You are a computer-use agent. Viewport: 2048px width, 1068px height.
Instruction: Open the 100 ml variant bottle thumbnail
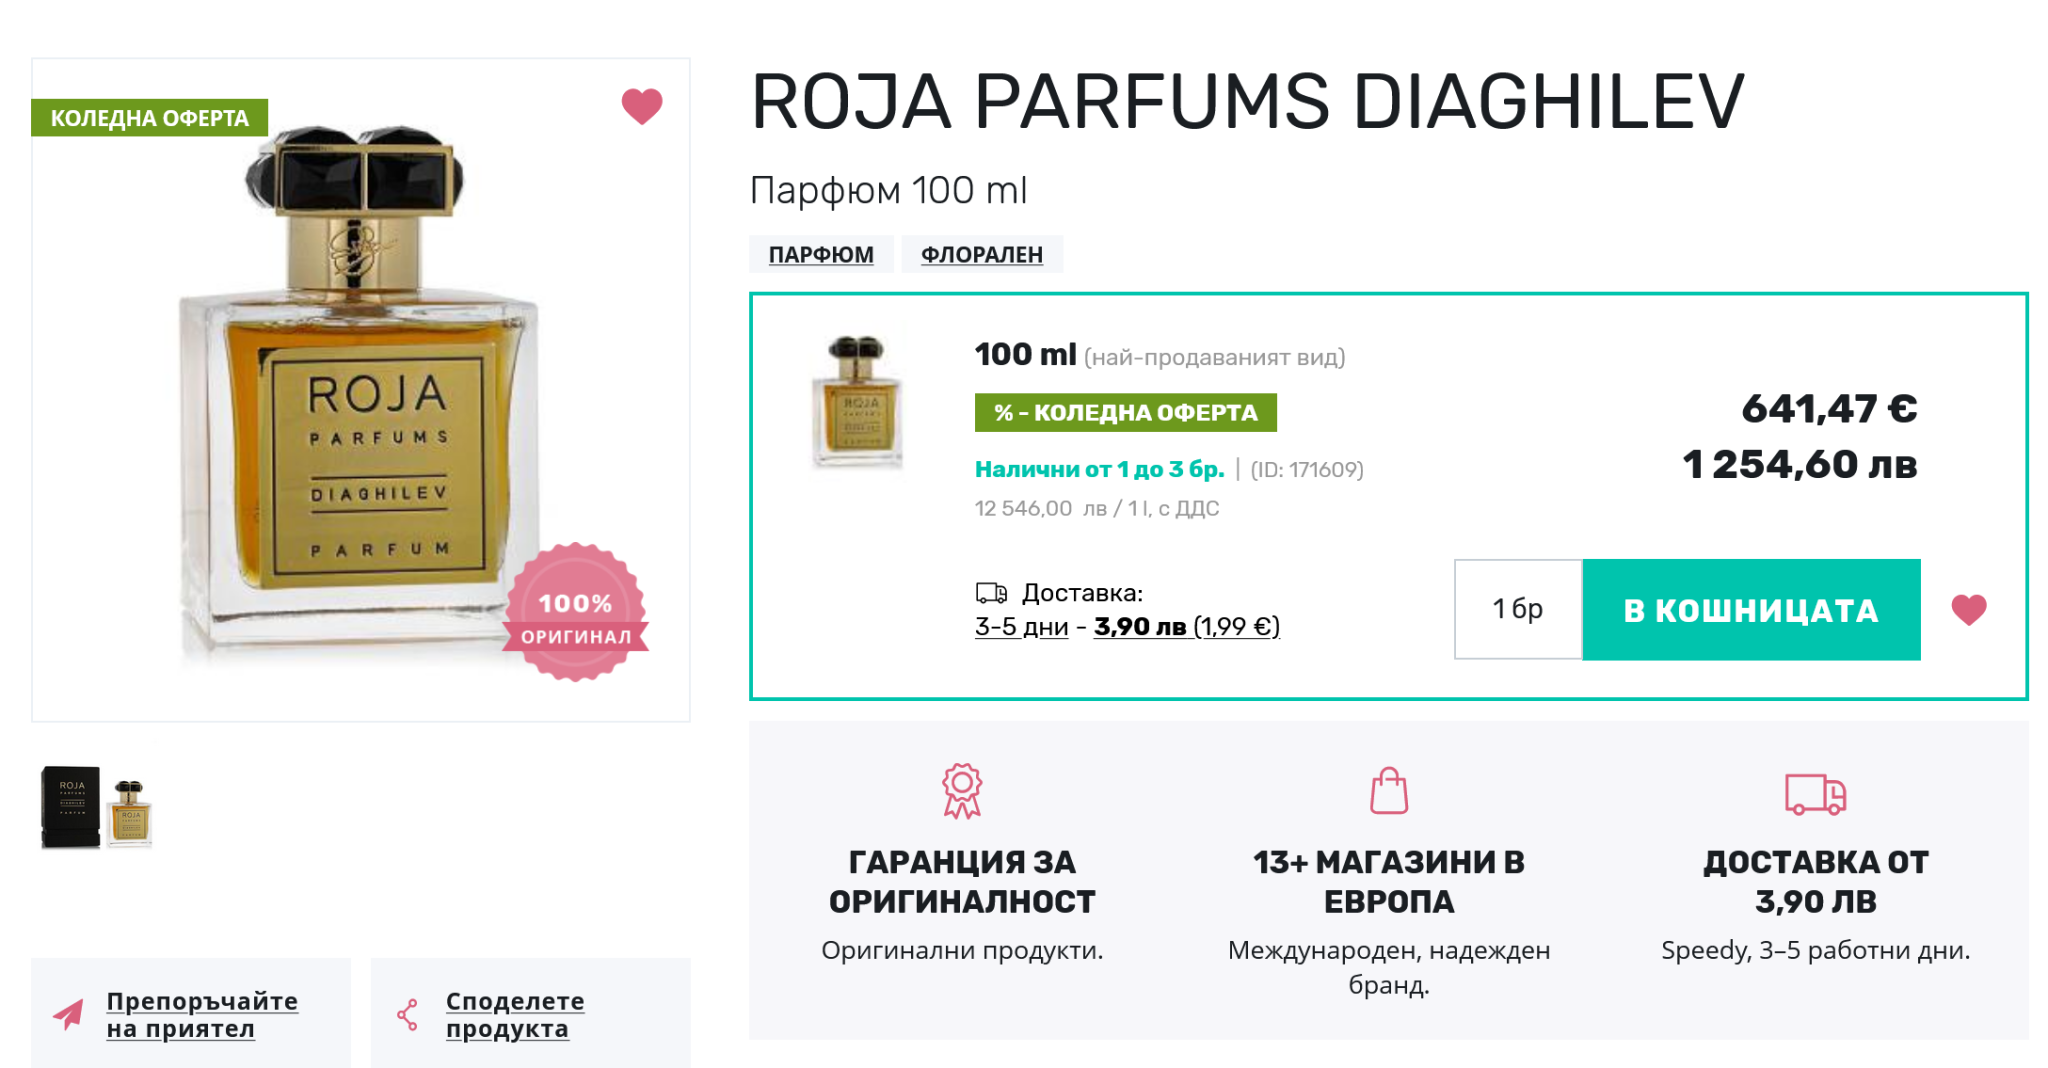pos(857,403)
